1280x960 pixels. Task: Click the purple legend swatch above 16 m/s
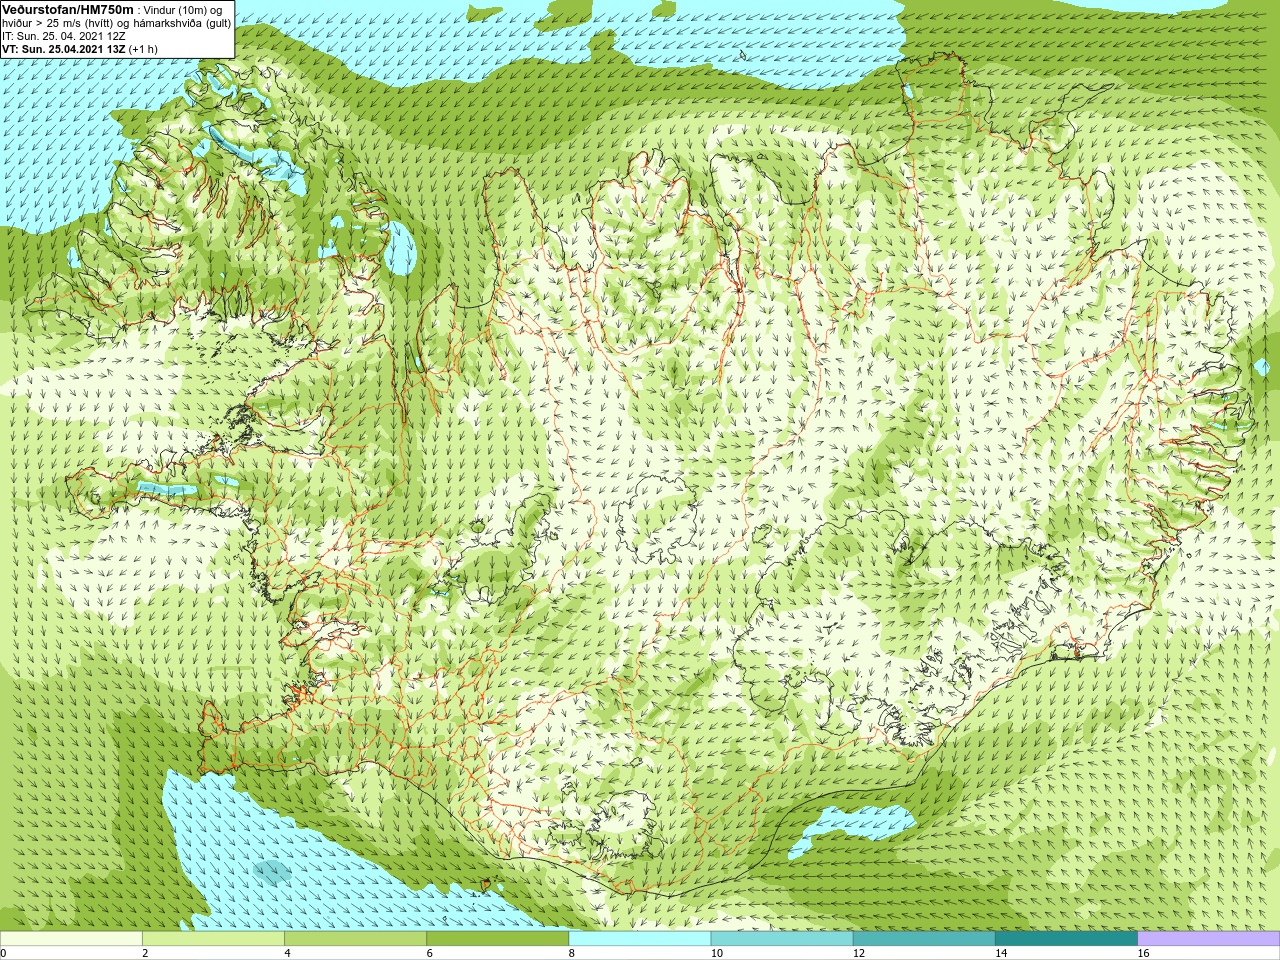tap(1209, 939)
